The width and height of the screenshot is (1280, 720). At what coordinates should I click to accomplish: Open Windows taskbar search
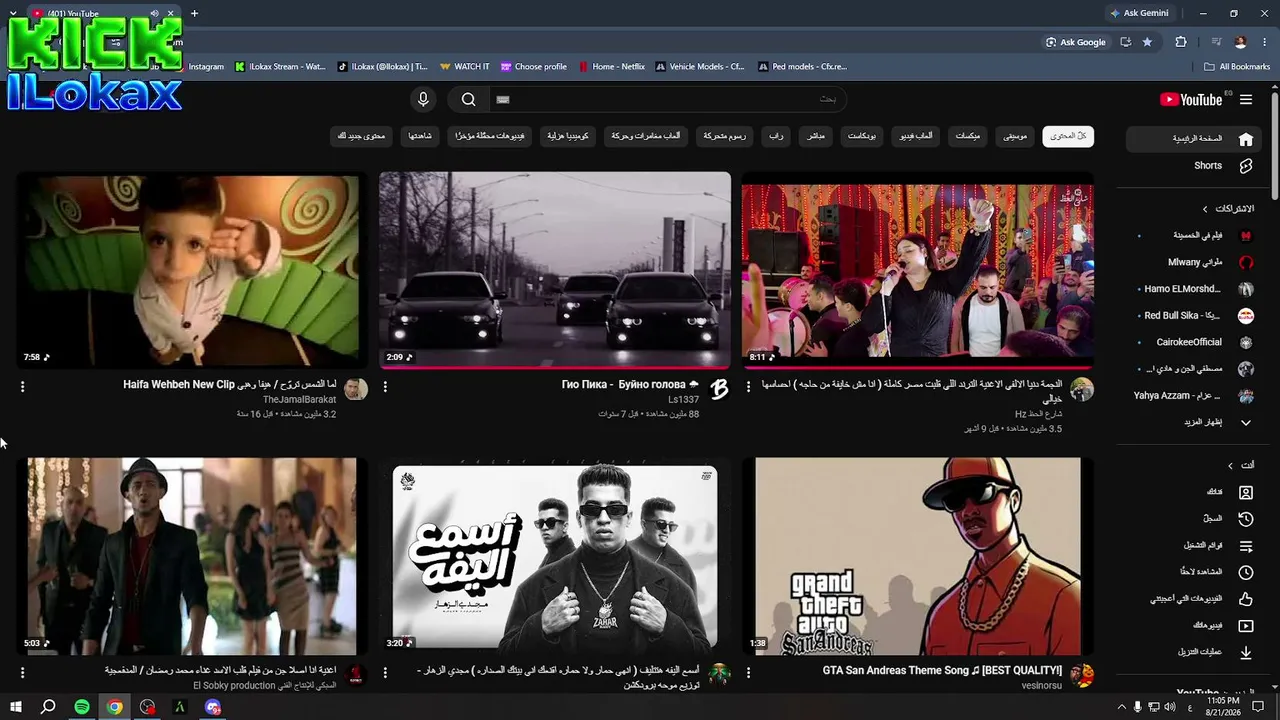48,707
